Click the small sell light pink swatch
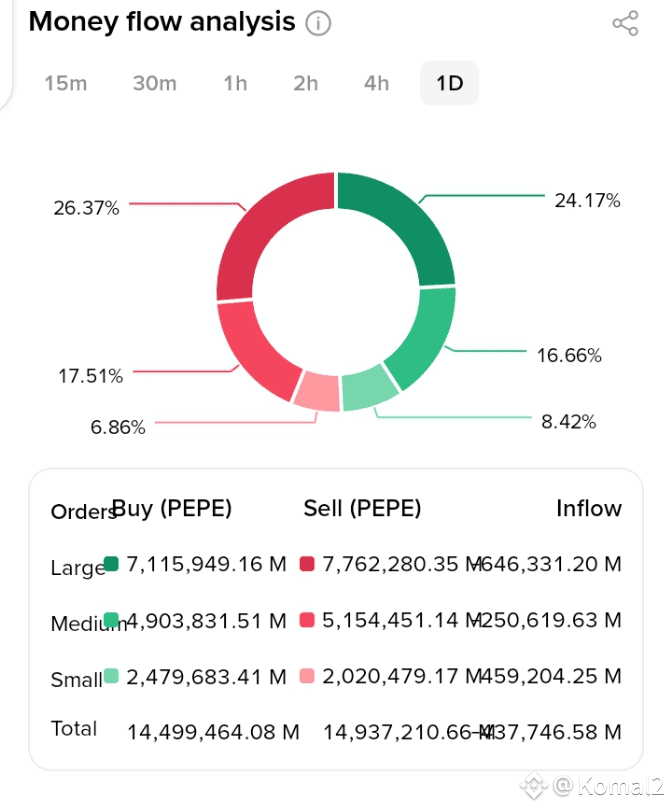 tap(307, 676)
